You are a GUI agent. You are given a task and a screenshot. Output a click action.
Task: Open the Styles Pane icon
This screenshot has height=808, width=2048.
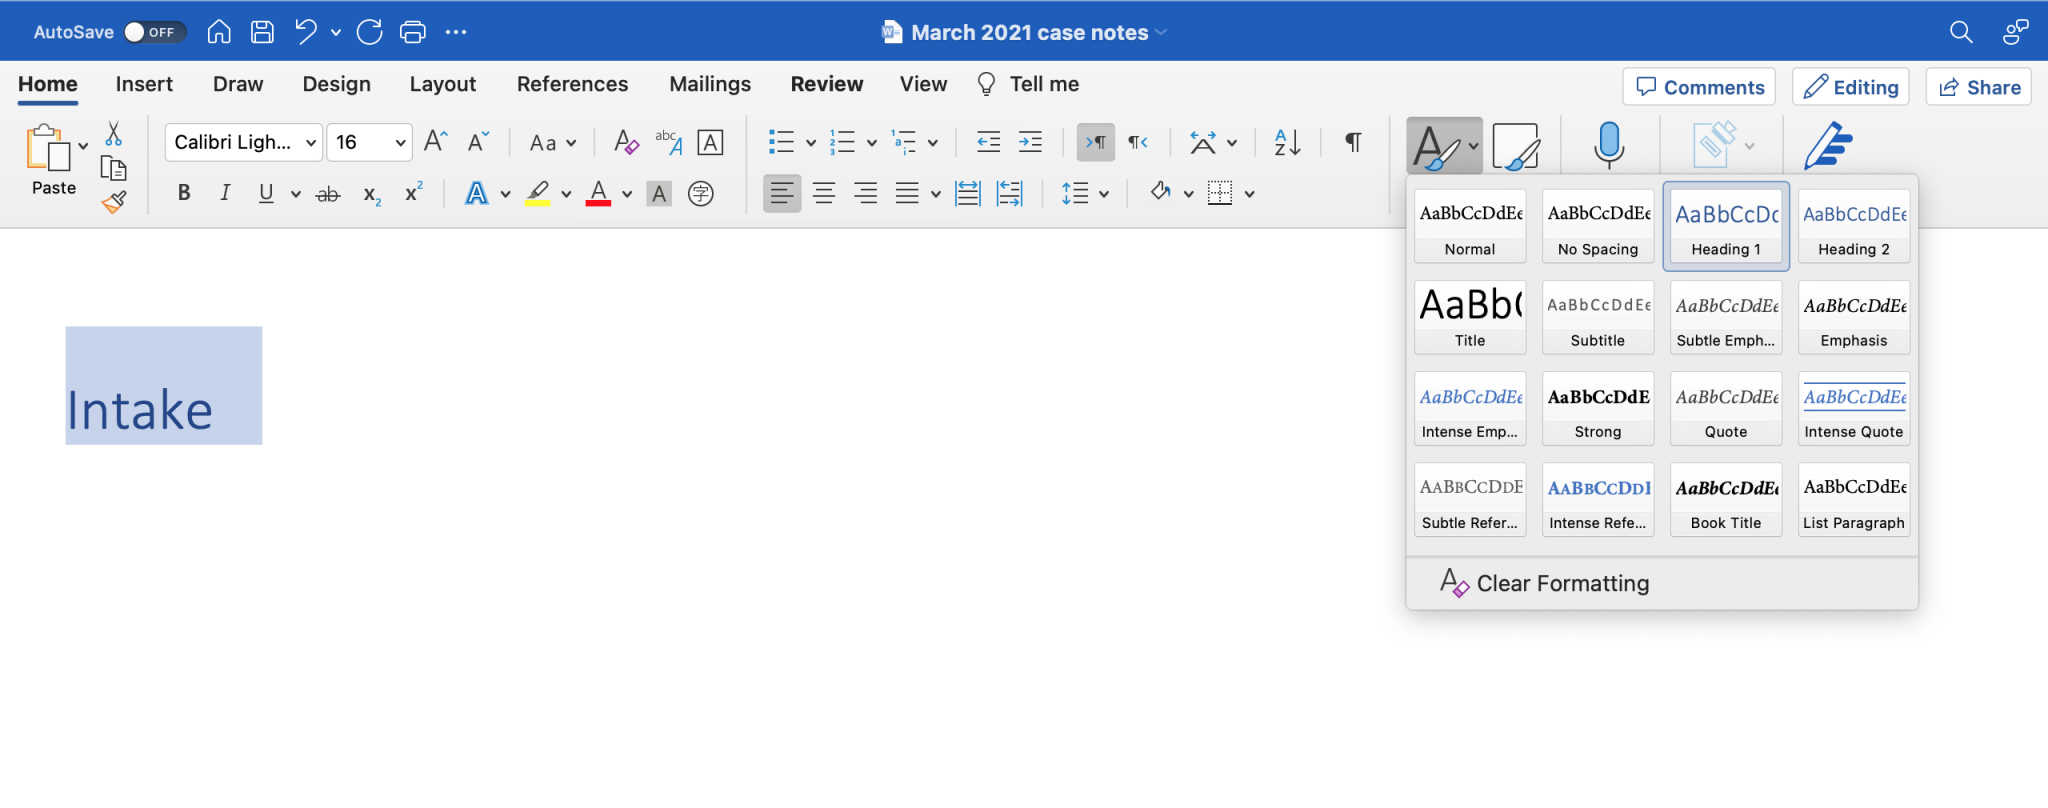[1515, 146]
